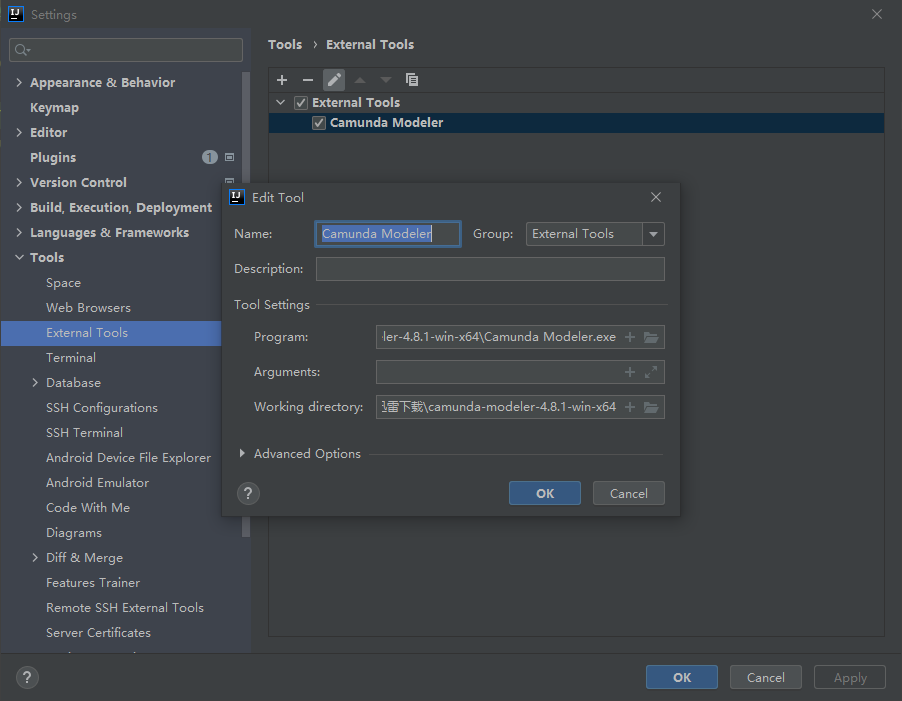The width and height of the screenshot is (902, 701).
Task: Expand Appearance & Behavior section
Action: (19, 82)
